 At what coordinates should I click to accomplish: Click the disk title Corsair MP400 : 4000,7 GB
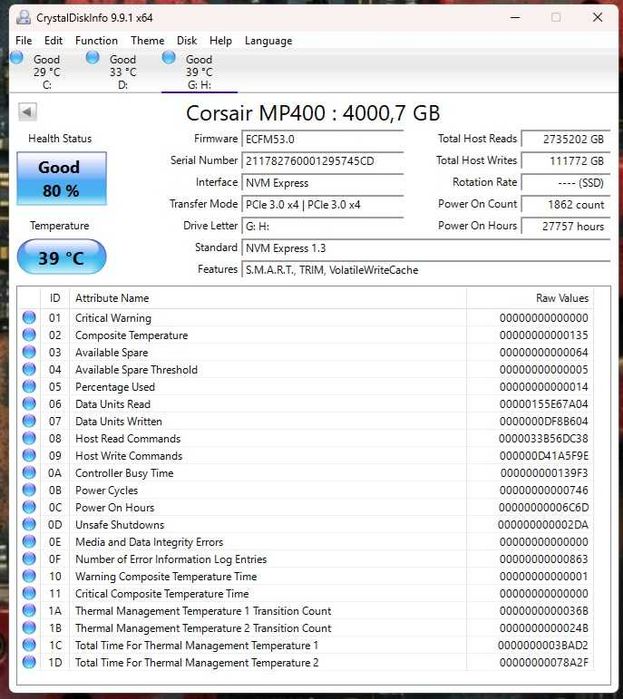coord(313,113)
